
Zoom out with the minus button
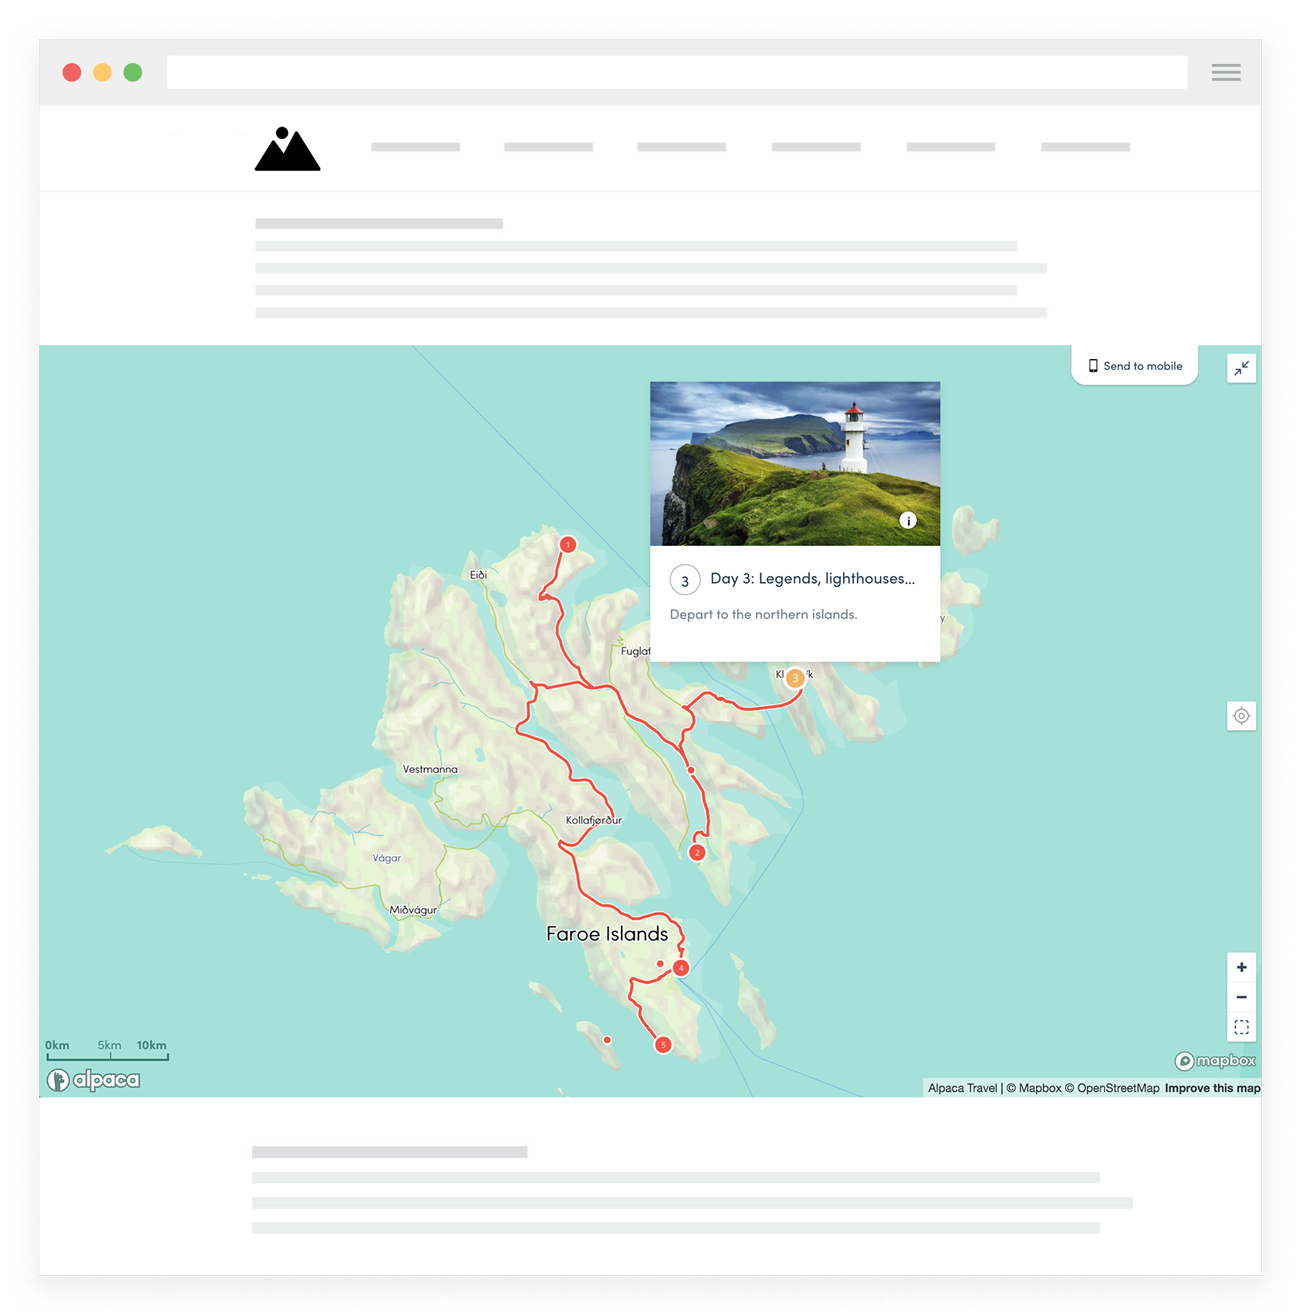[1241, 997]
